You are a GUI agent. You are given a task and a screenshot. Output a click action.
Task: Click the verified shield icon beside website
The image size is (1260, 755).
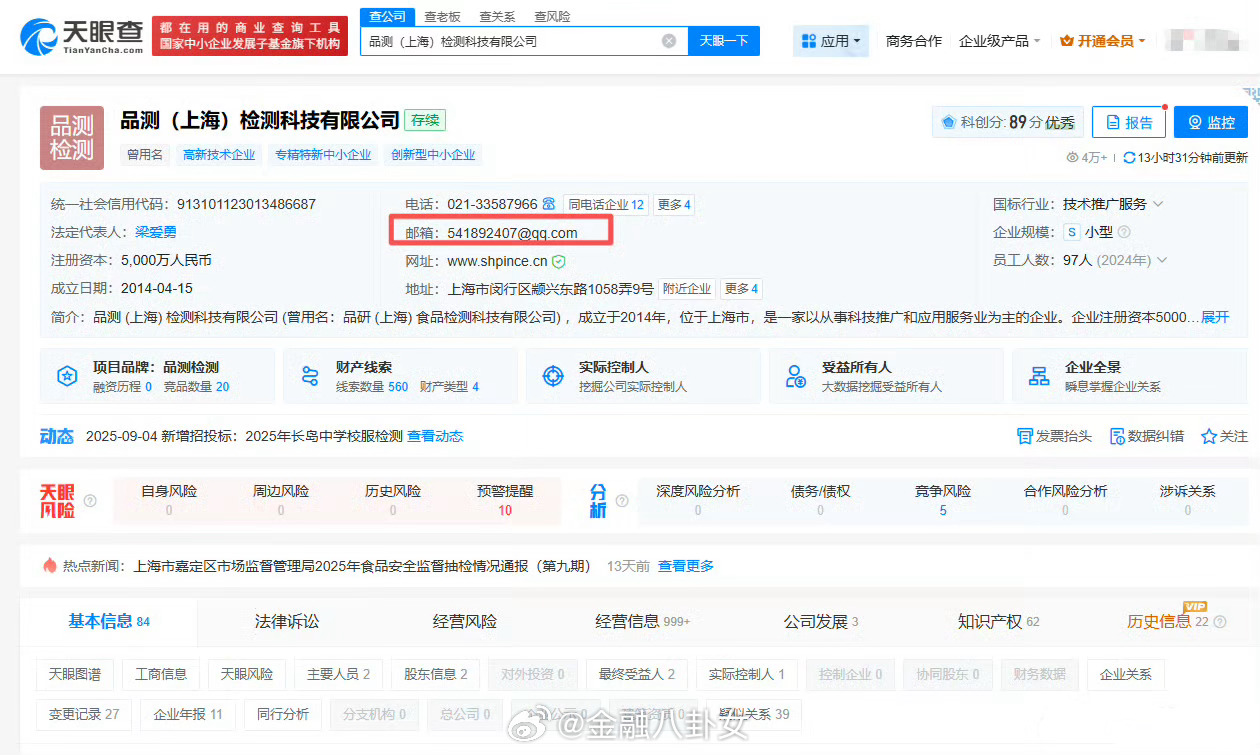click(558, 261)
